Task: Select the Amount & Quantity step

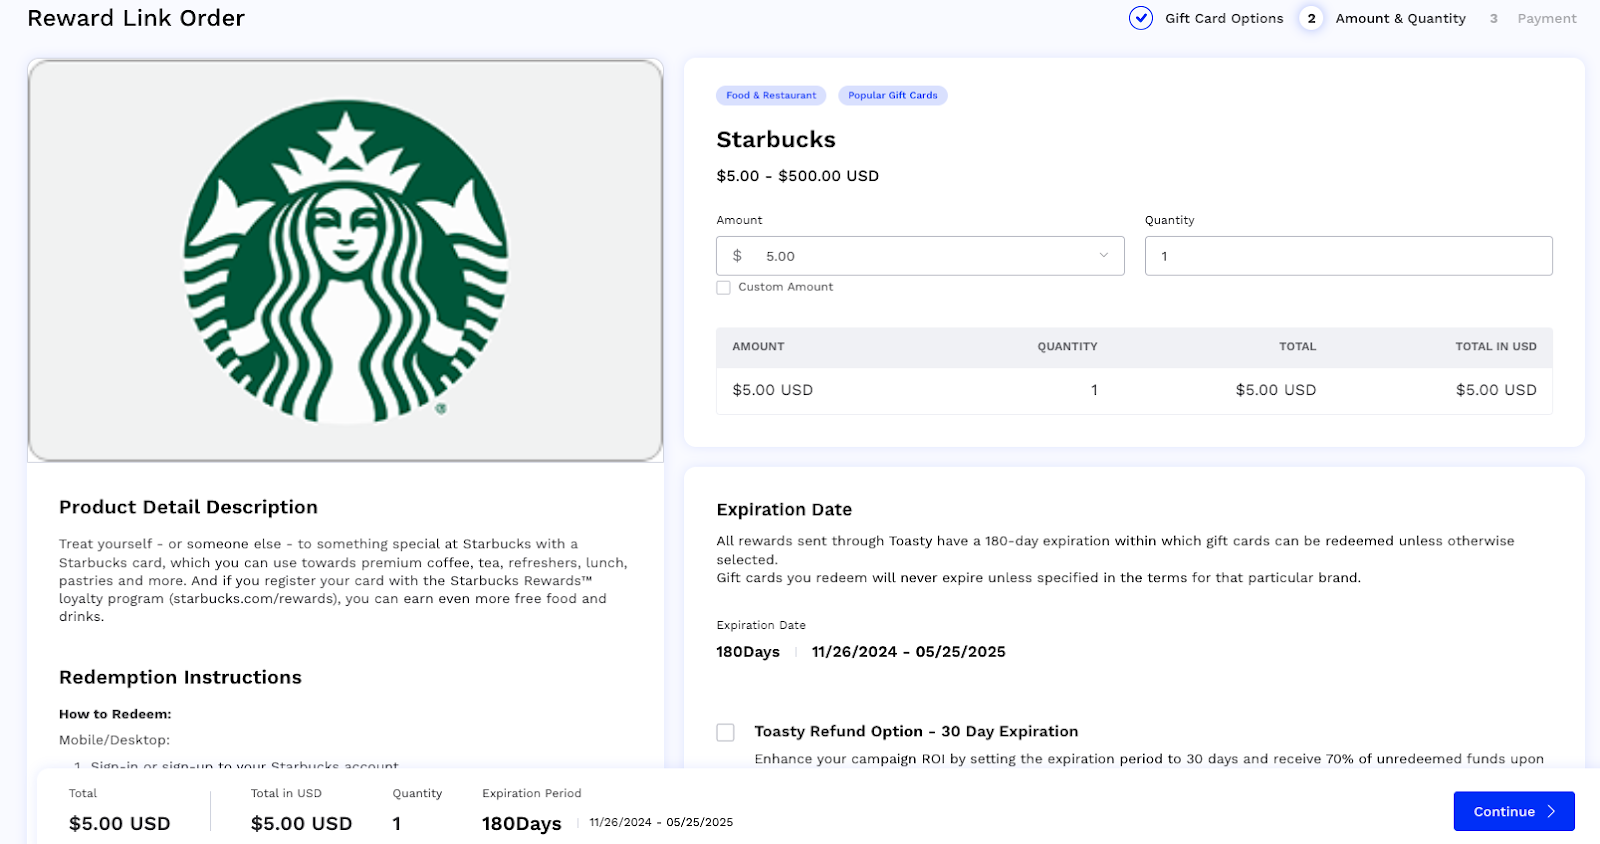Action: coord(1400,18)
